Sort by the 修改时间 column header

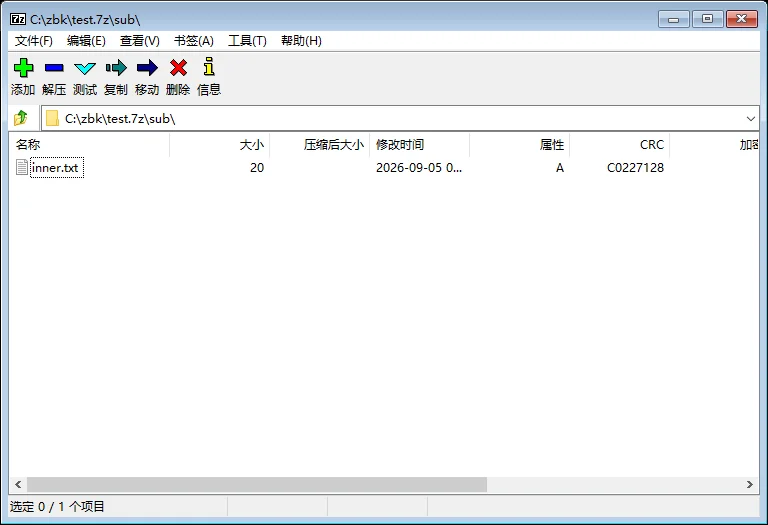click(x=419, y=144)
